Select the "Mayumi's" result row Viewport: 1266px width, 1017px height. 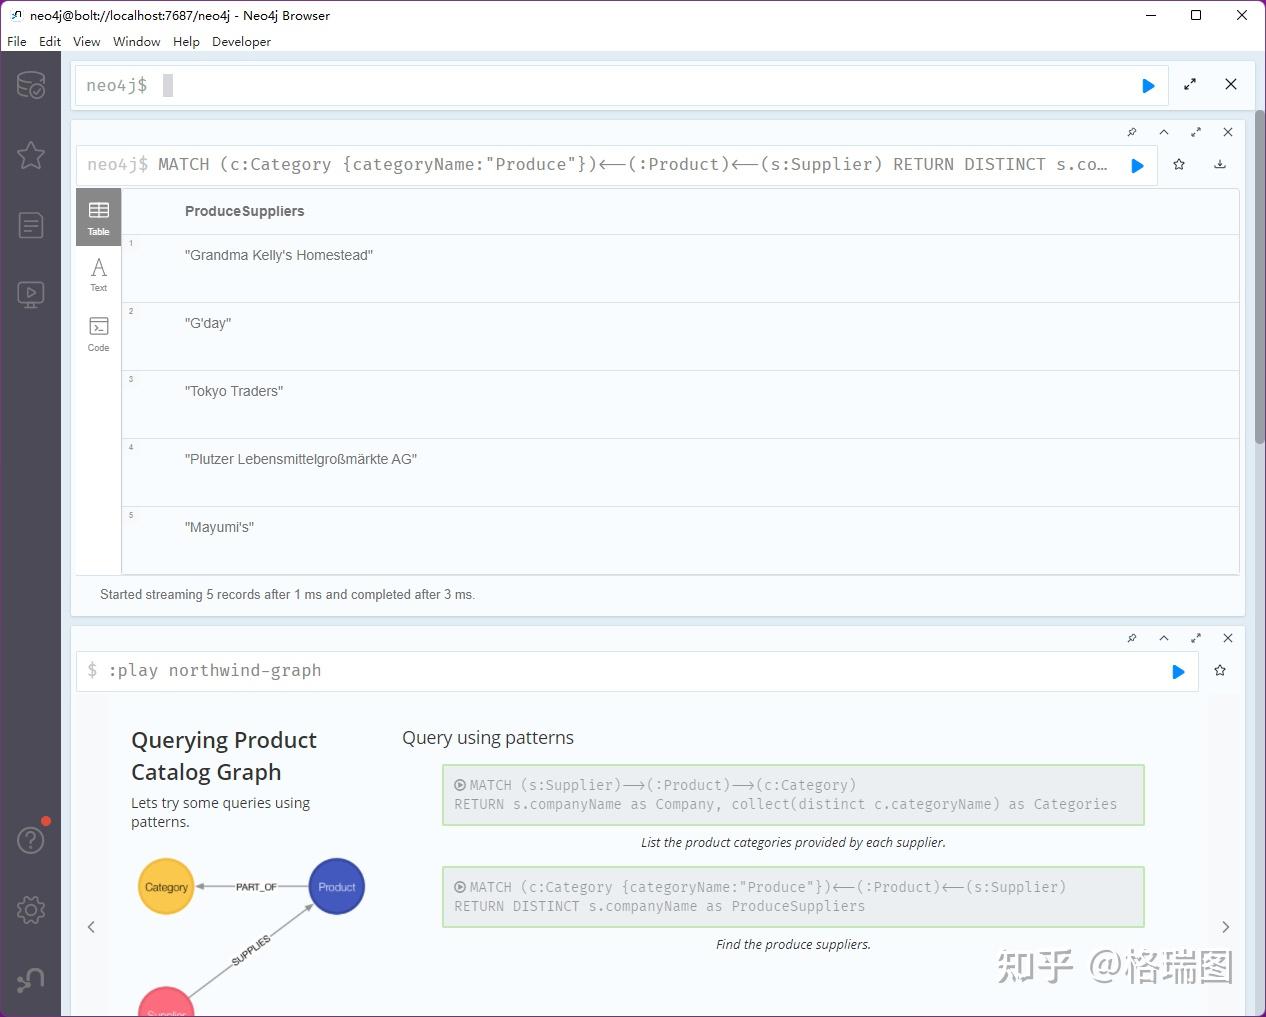(x=680, y=540)
